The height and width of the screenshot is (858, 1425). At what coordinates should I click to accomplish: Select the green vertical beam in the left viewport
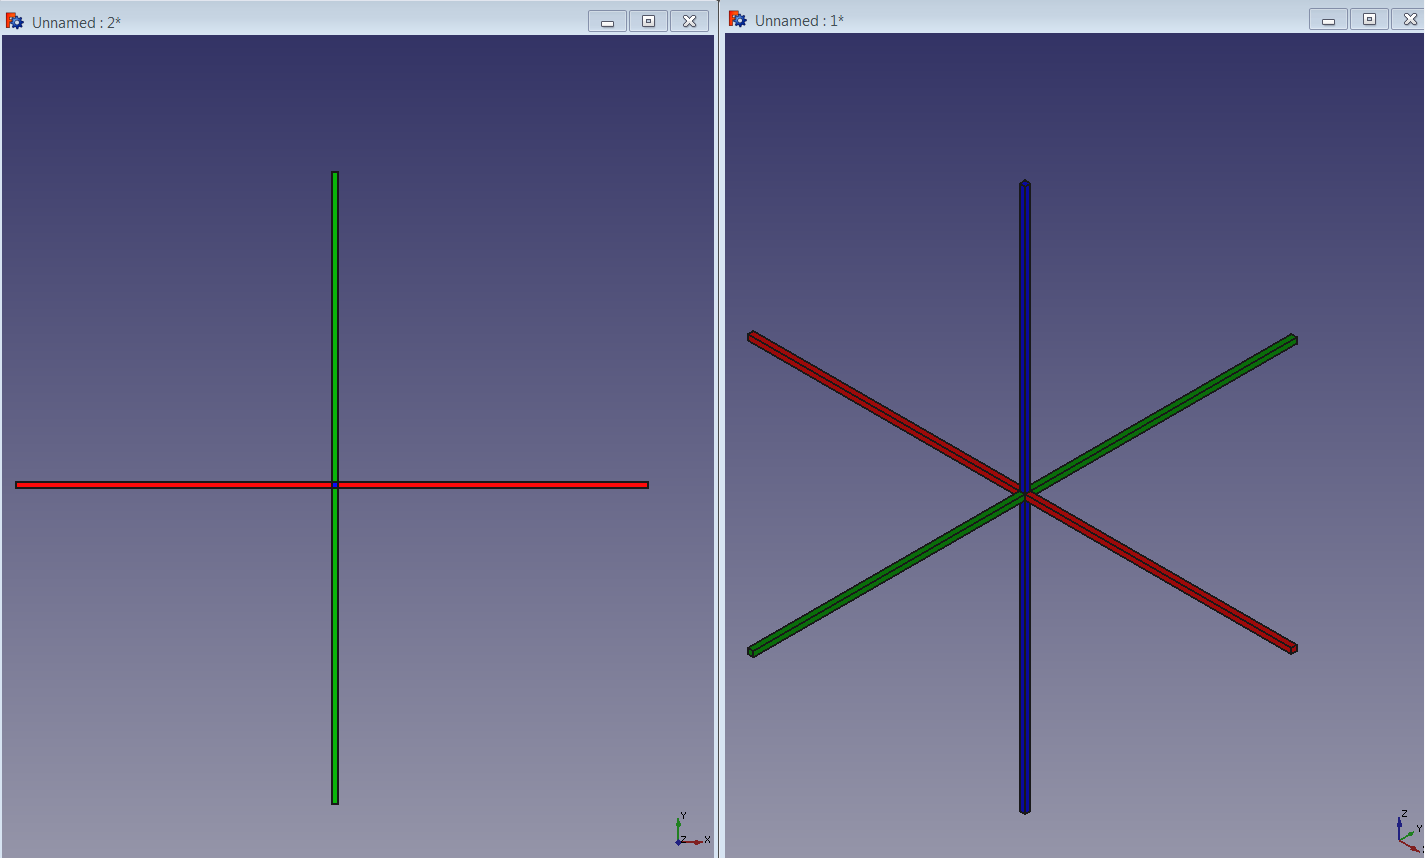click(334, 300)
